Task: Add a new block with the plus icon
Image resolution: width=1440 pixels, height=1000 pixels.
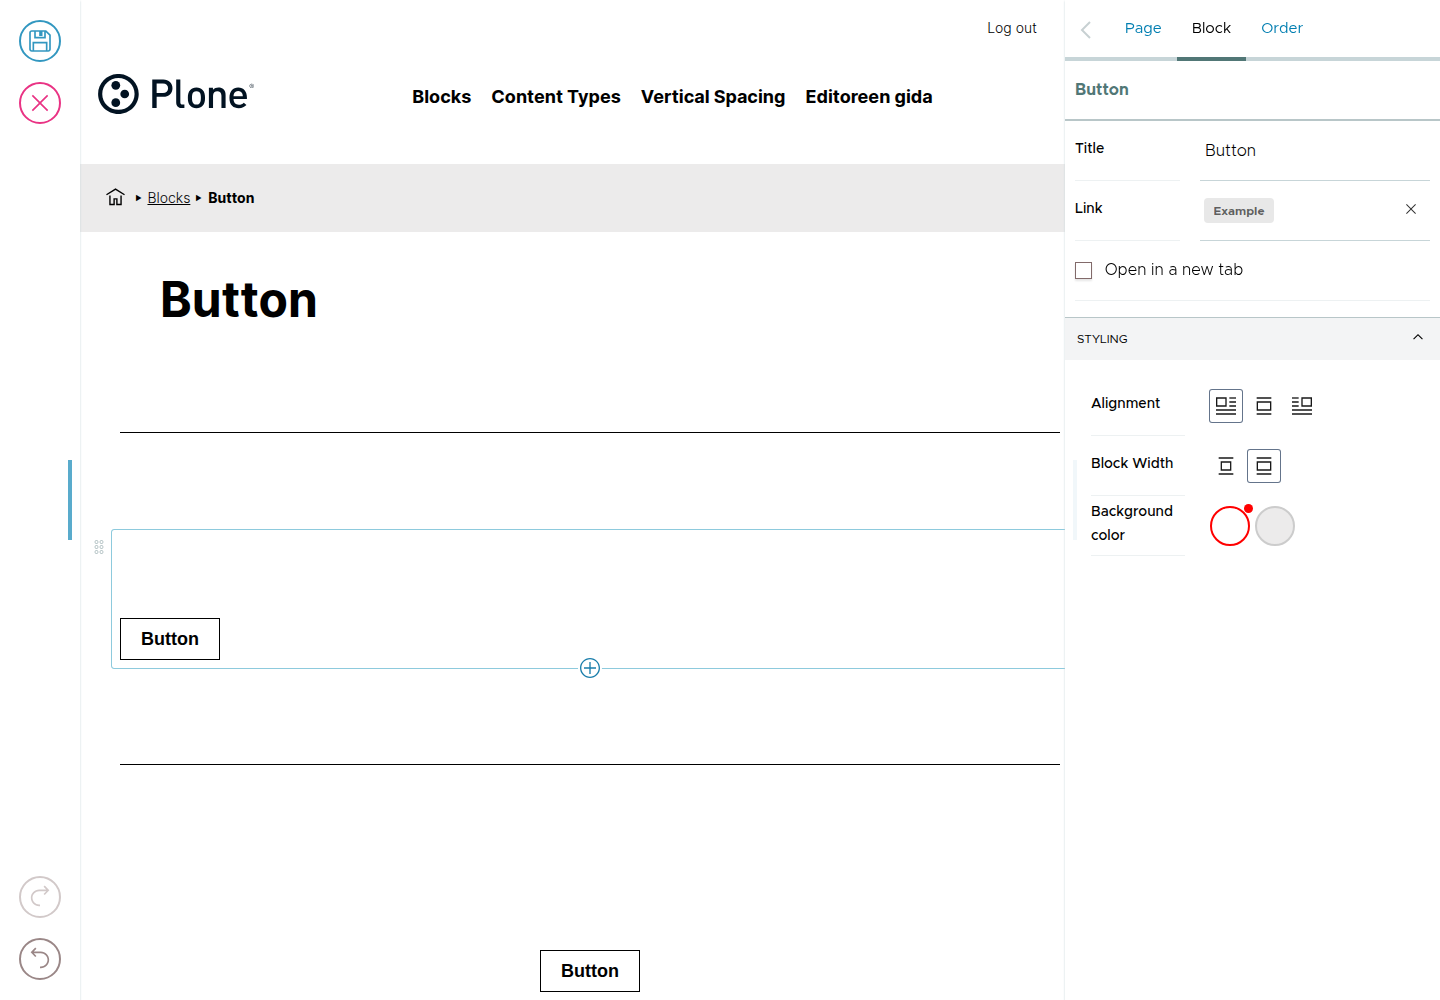Action: [x=590, y=668]
